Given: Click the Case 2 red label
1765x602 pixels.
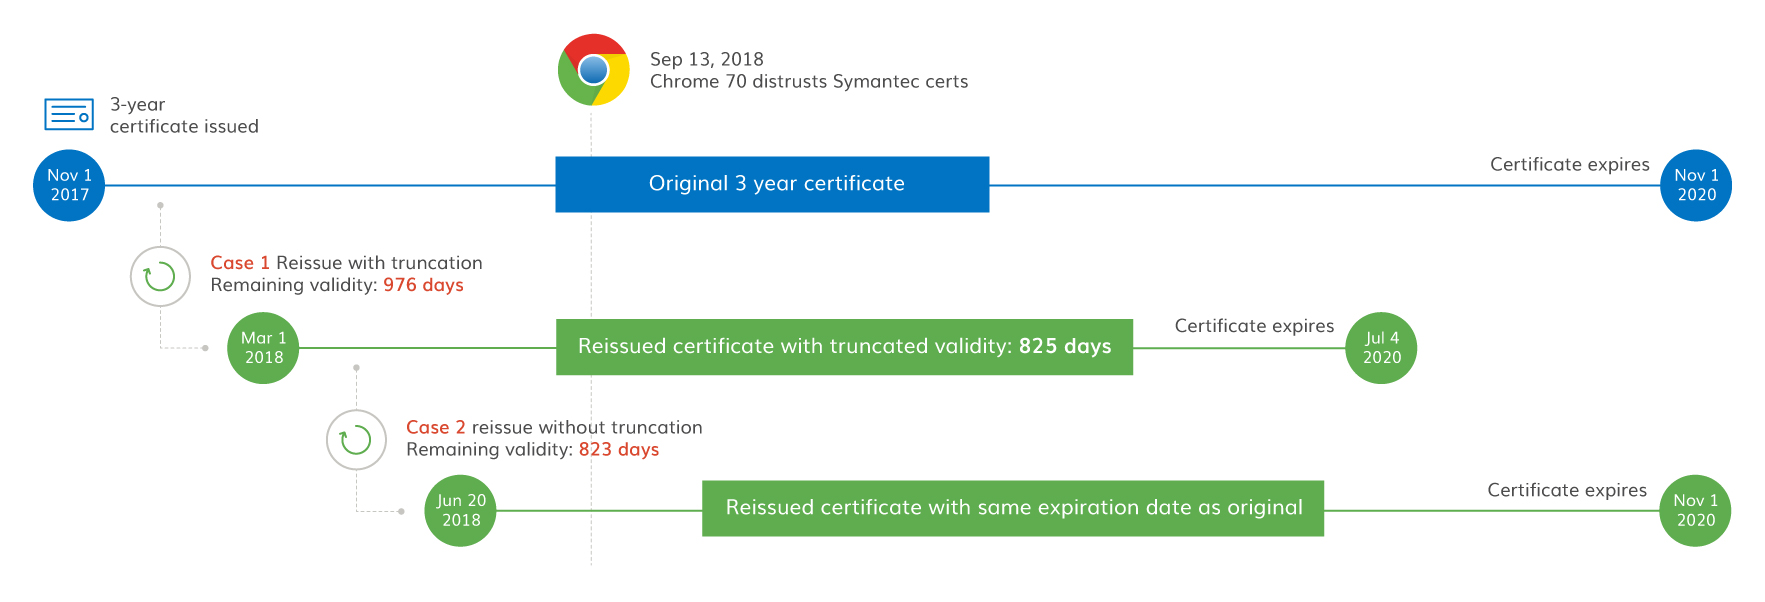Looking at the screenshot, I should (x=436, y=427).
